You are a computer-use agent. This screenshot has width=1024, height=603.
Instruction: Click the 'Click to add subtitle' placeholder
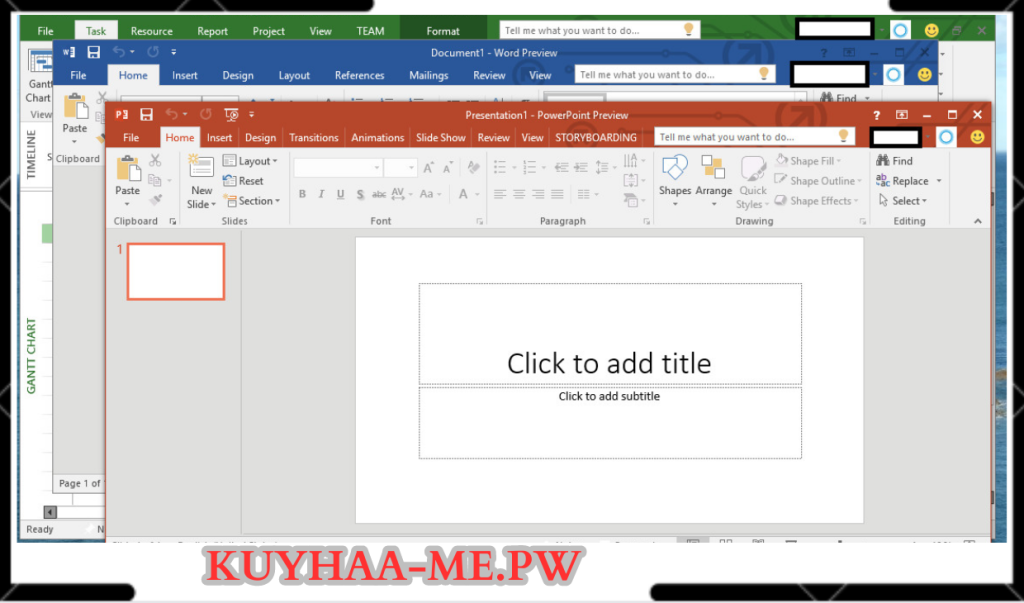pos(609,423)
